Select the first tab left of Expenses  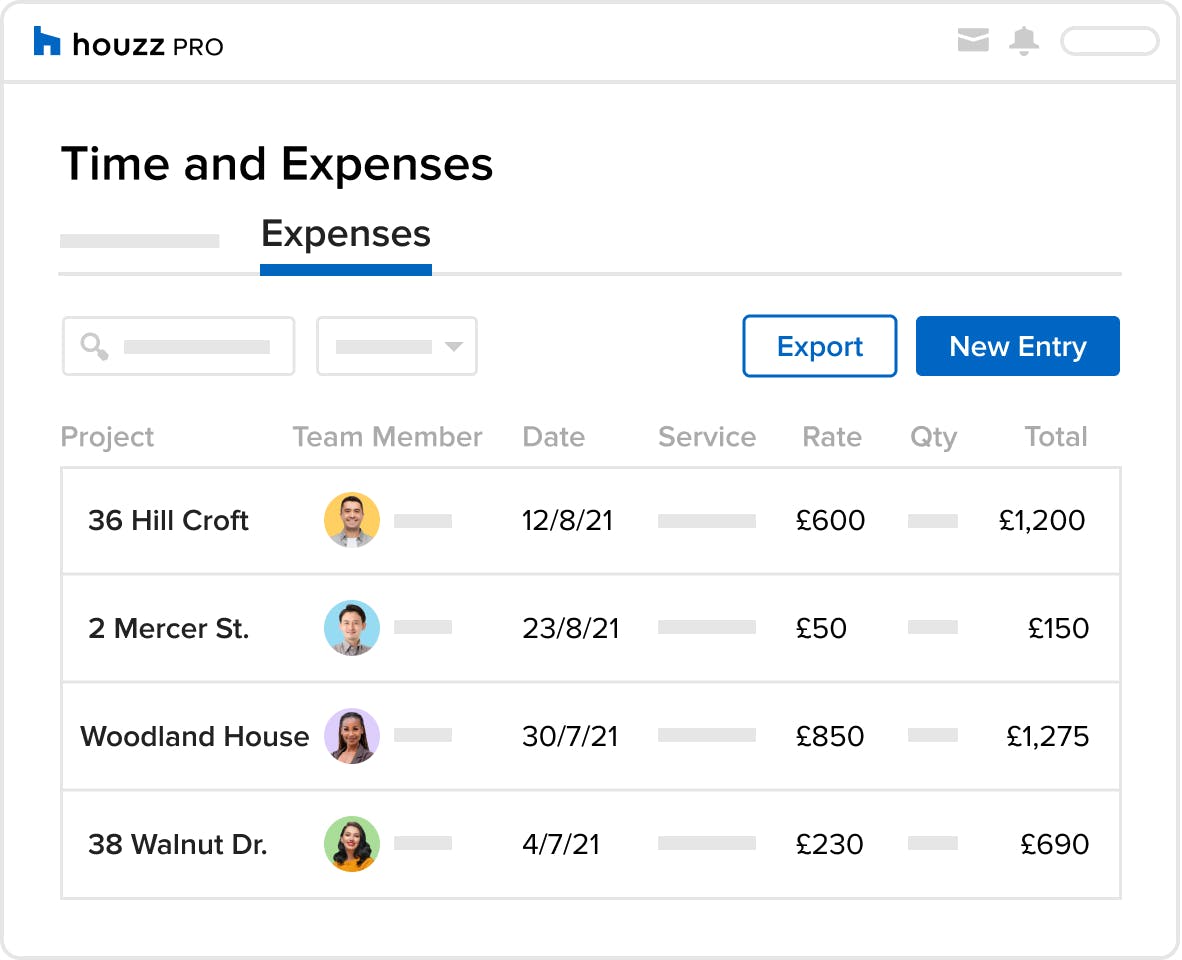point(139,239)
